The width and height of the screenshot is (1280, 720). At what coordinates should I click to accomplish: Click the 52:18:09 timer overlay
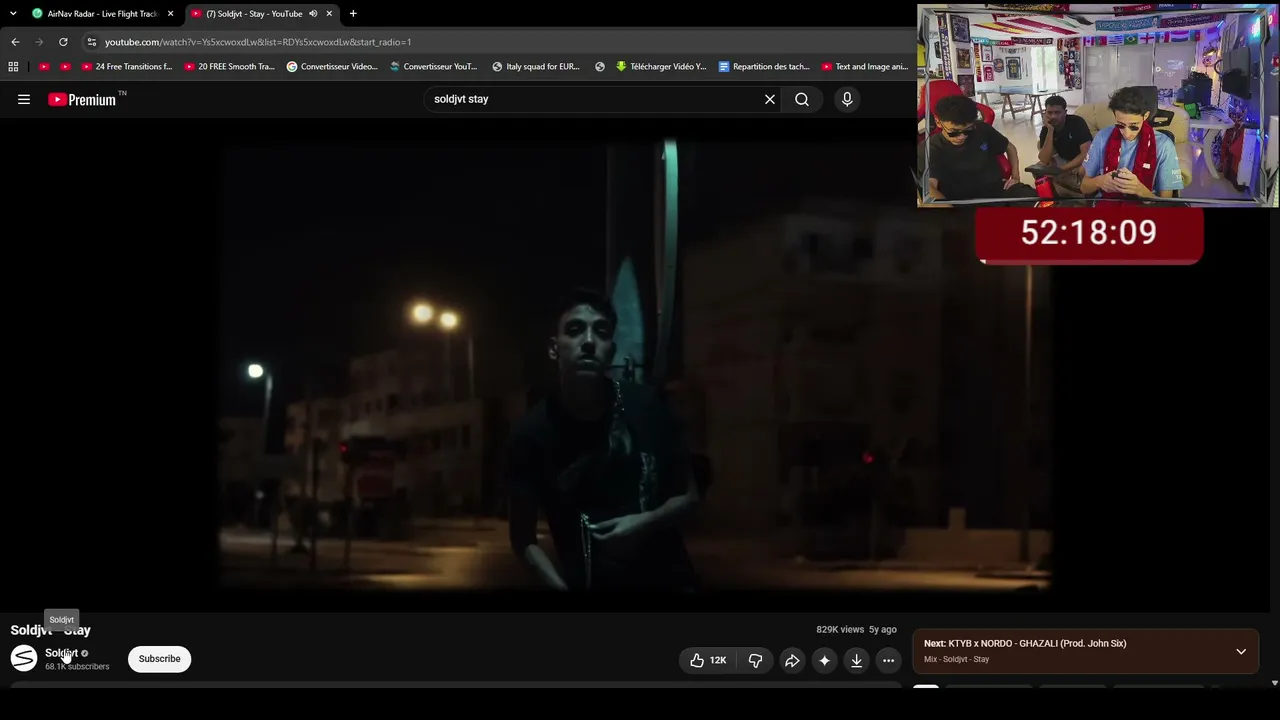point(1089,233)
